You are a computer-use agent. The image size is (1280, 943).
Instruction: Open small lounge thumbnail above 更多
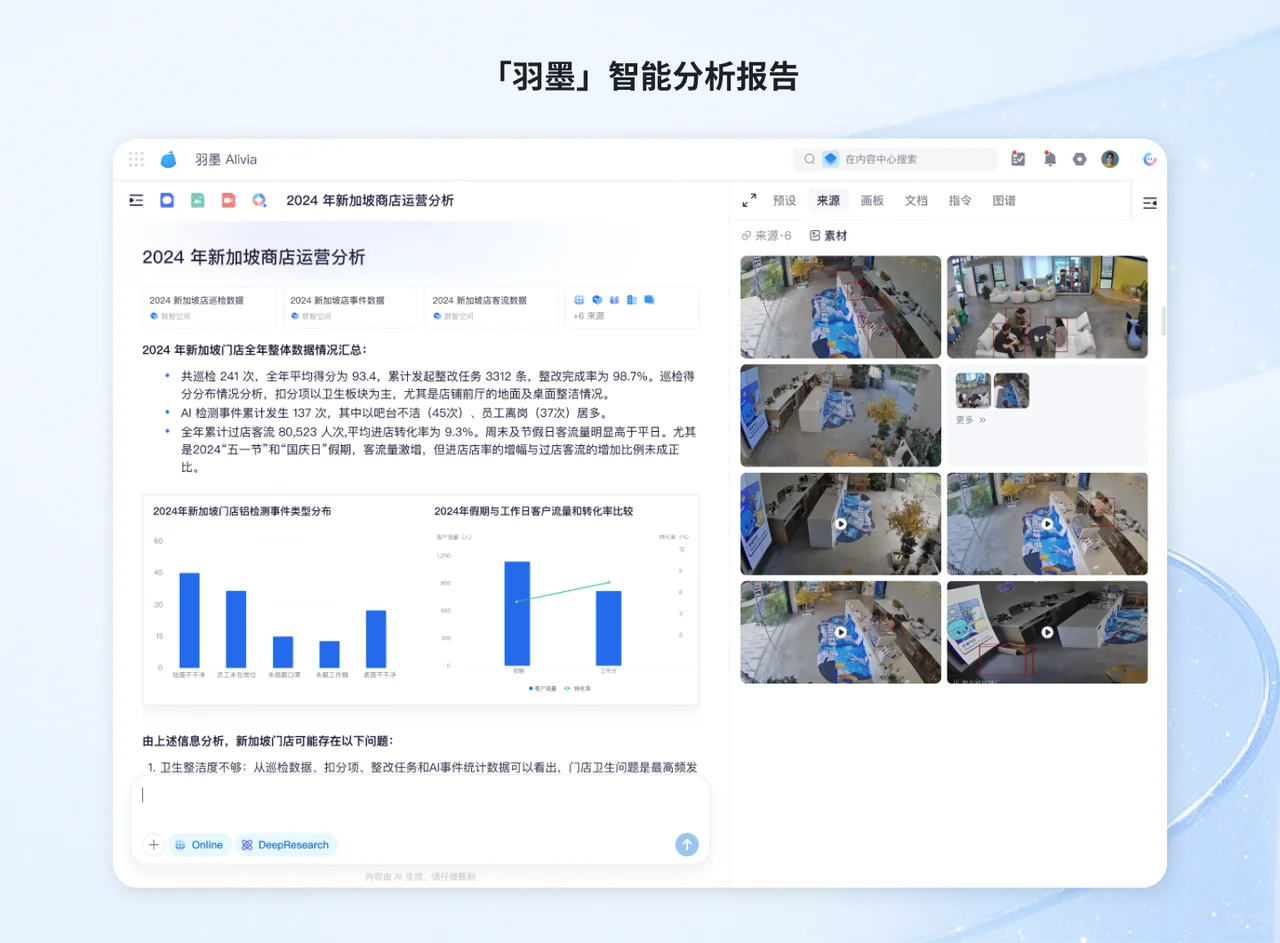pos(973,390)
